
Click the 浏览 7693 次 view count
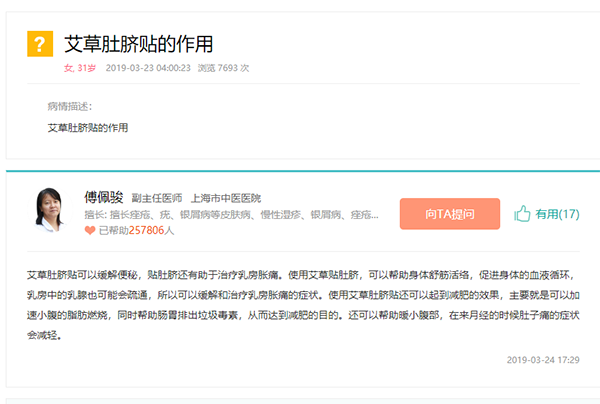pos(223,68)
